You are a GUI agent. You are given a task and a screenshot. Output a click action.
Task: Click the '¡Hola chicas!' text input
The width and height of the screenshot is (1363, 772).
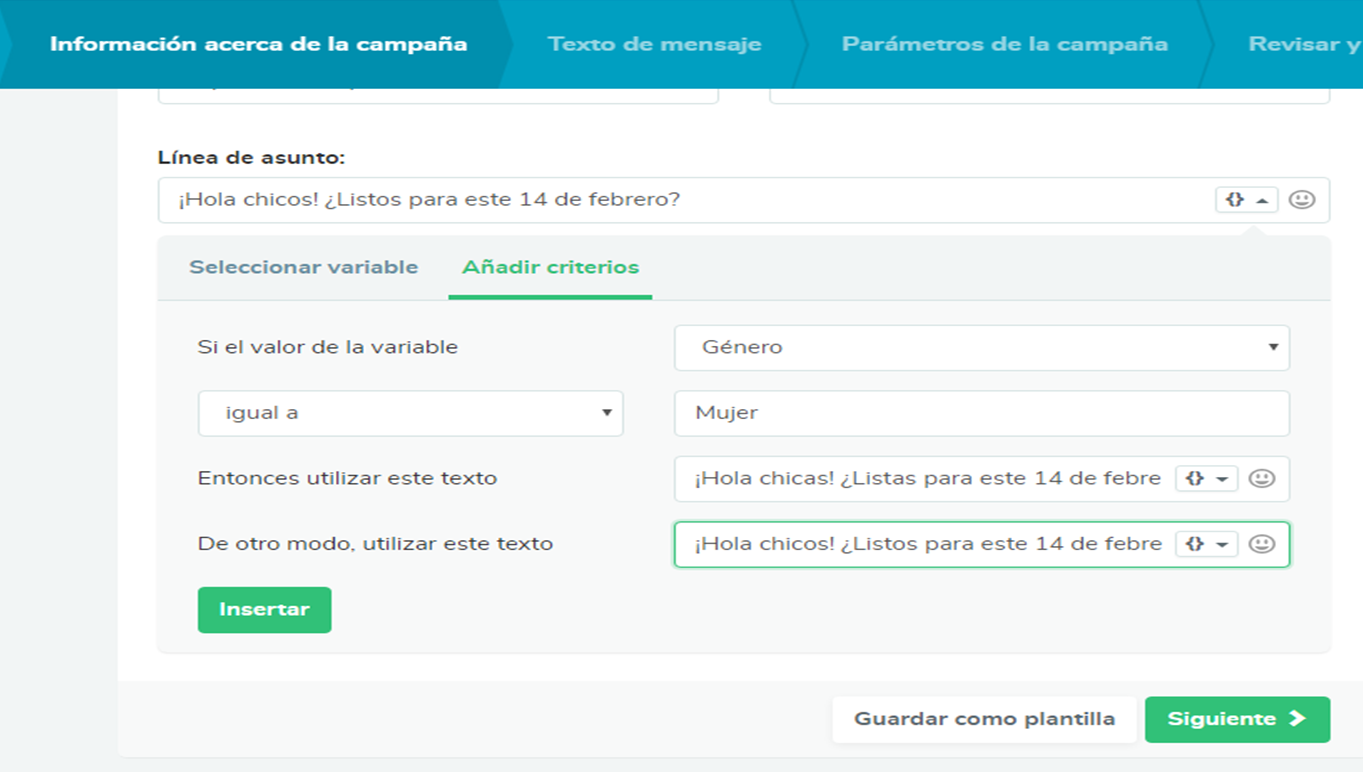925,478
